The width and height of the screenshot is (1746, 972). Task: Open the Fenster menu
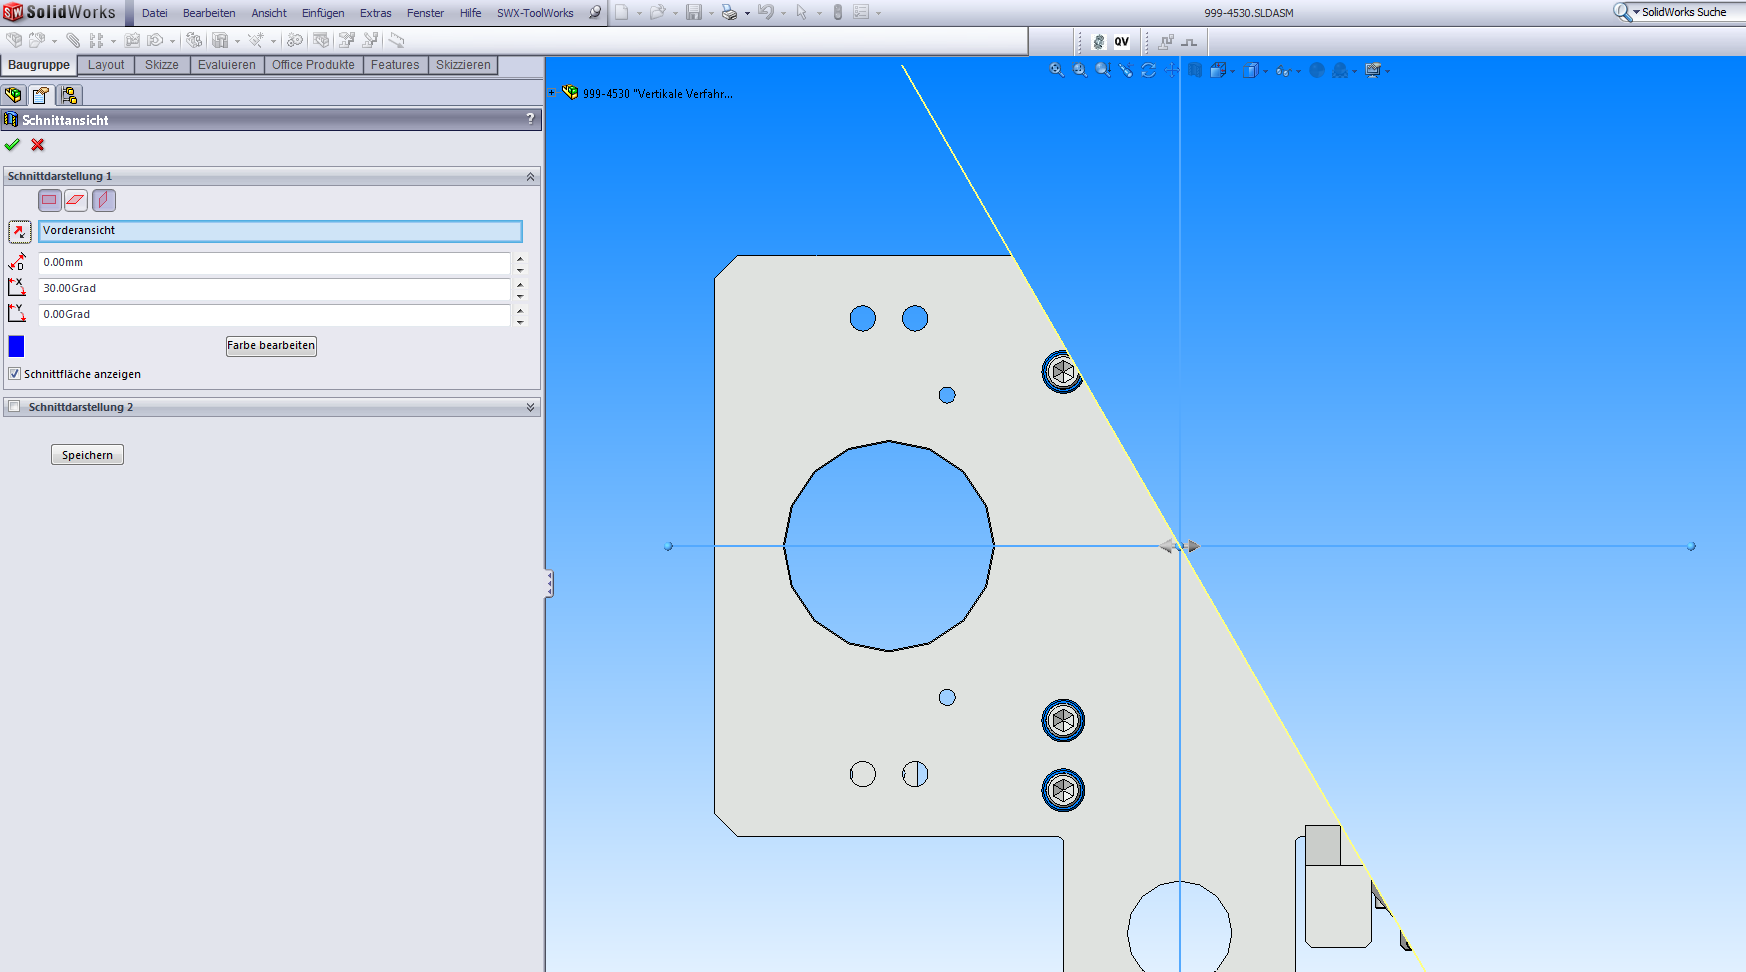pyautogui.click(x=425, y=13)
